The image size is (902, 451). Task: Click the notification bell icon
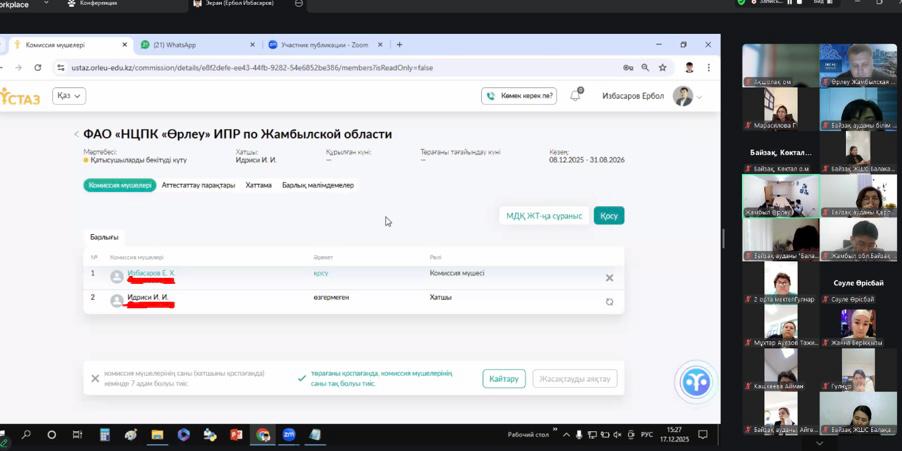tap(575, 96)
